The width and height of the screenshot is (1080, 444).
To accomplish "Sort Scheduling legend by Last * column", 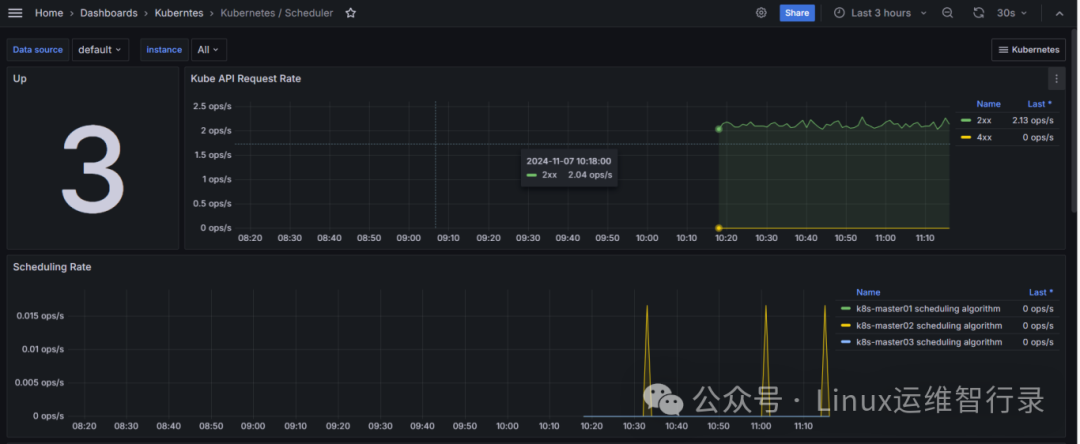I will pyautogui.click(x=1041, y=292).
